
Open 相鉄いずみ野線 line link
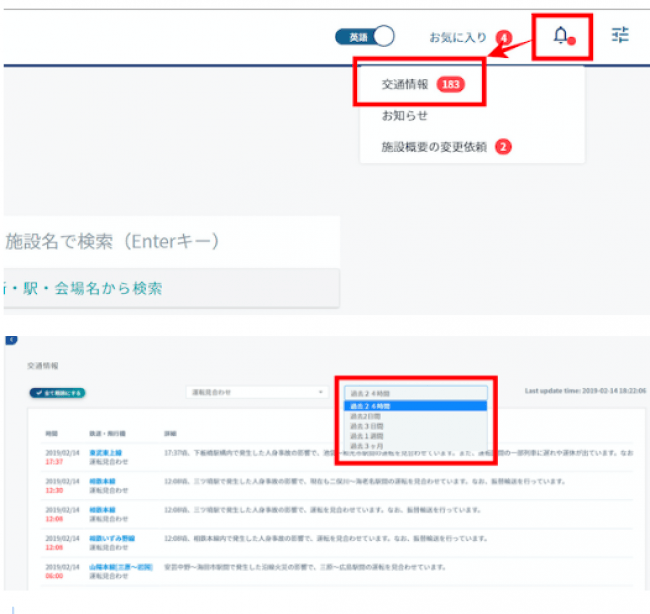[x=112, y=539]
